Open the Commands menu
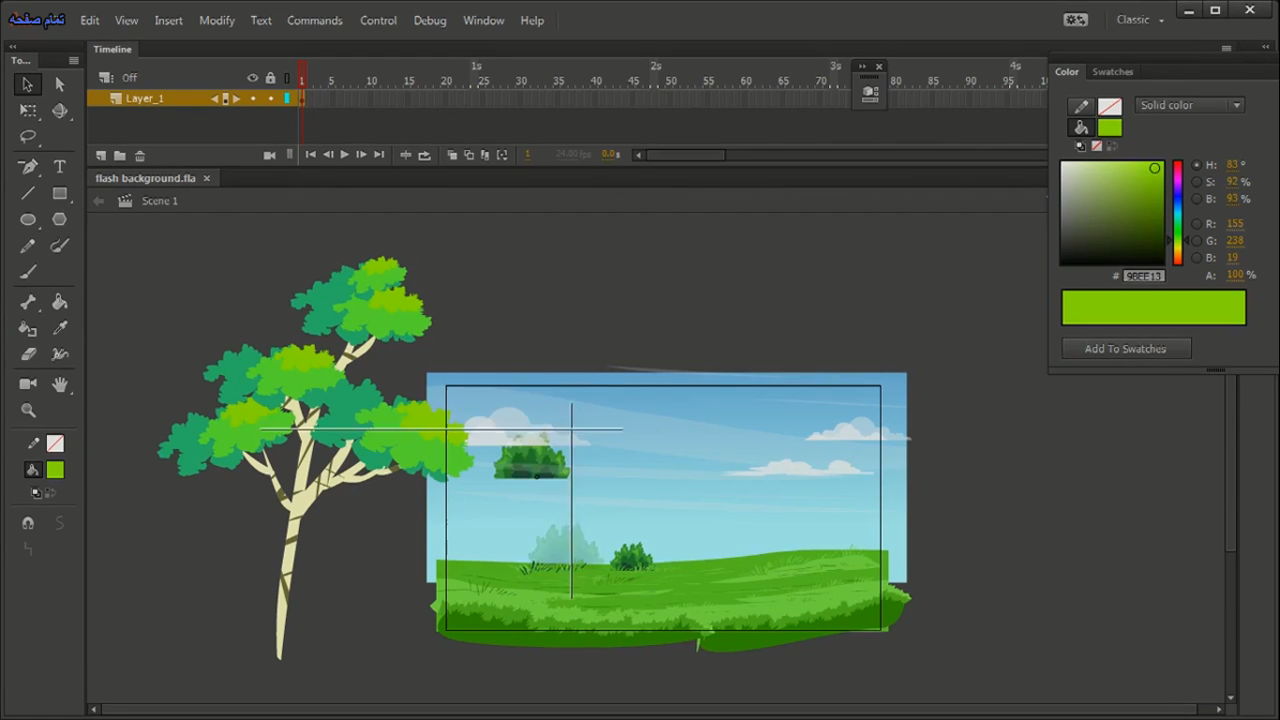Screen dimensions: 1280x720 click(315, 20)
